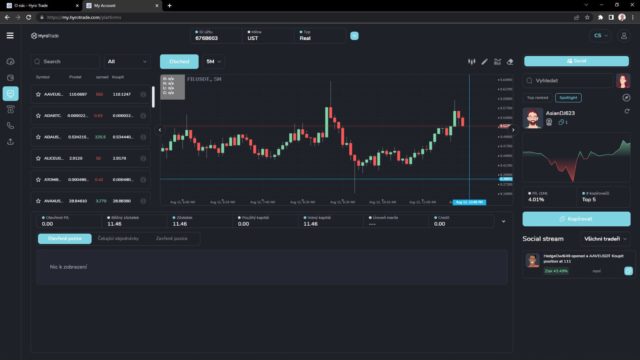
Task: Open the hamburger menu
Action: pyautogui.click(x=10, y=36)
